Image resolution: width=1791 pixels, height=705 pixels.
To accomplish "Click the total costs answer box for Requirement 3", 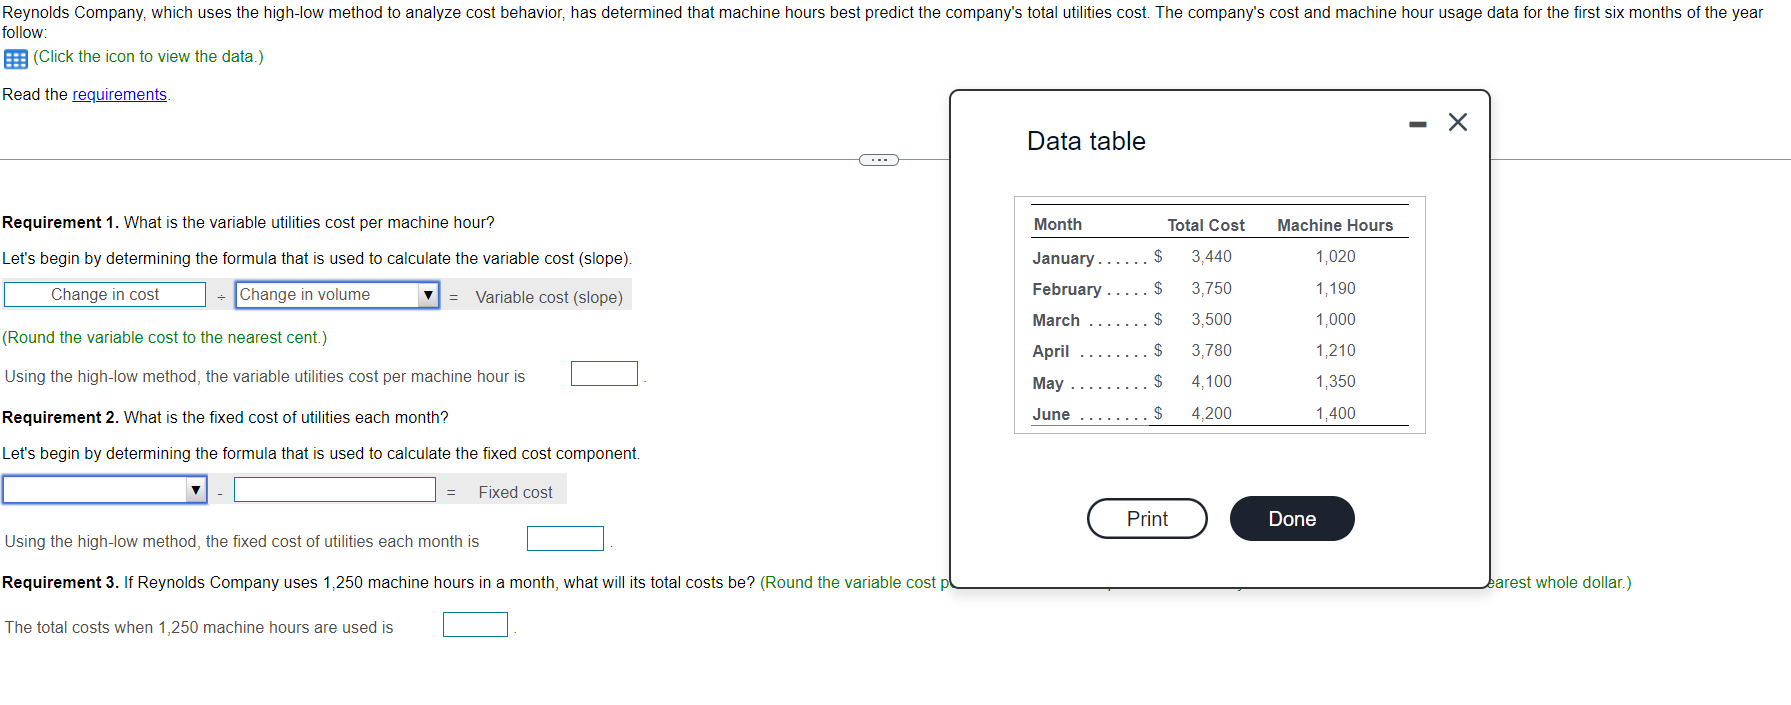I will [475, 624].
